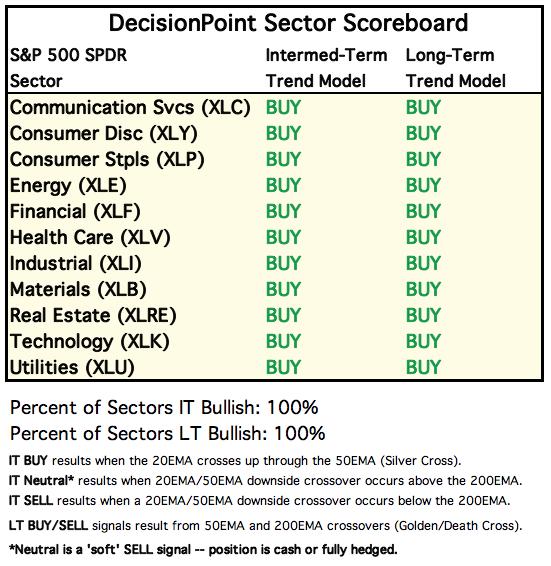Click Percent of Sectors IT Bullish line
This screenshot has width=551, height=566.
(164, 408)
